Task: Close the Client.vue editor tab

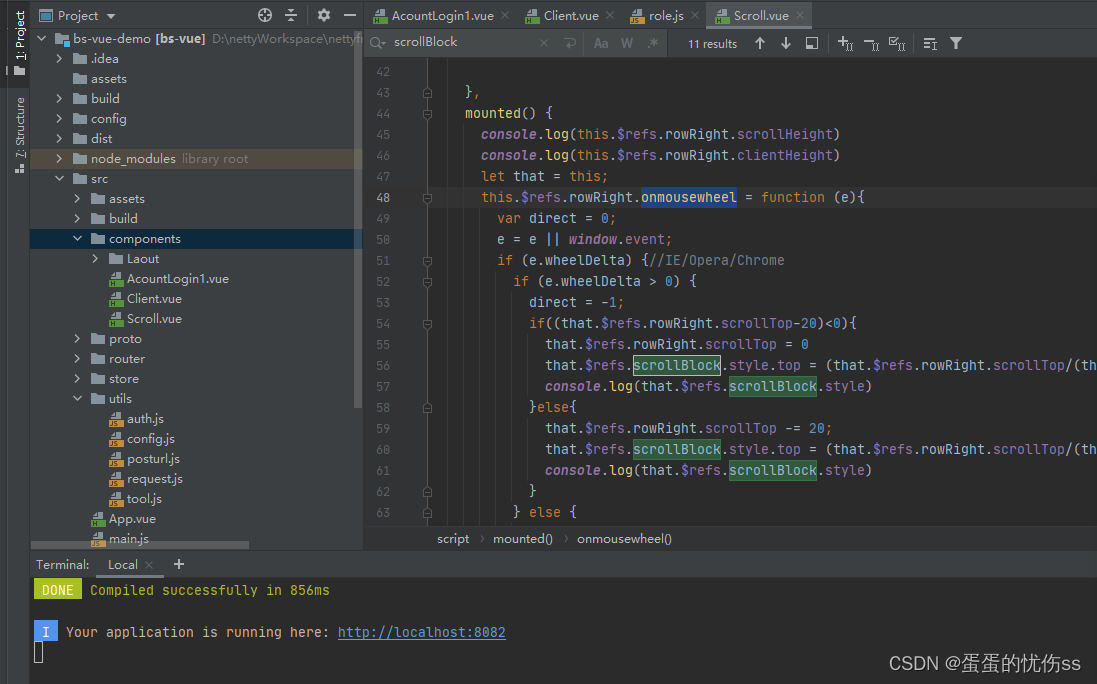Action: (610, 15)
